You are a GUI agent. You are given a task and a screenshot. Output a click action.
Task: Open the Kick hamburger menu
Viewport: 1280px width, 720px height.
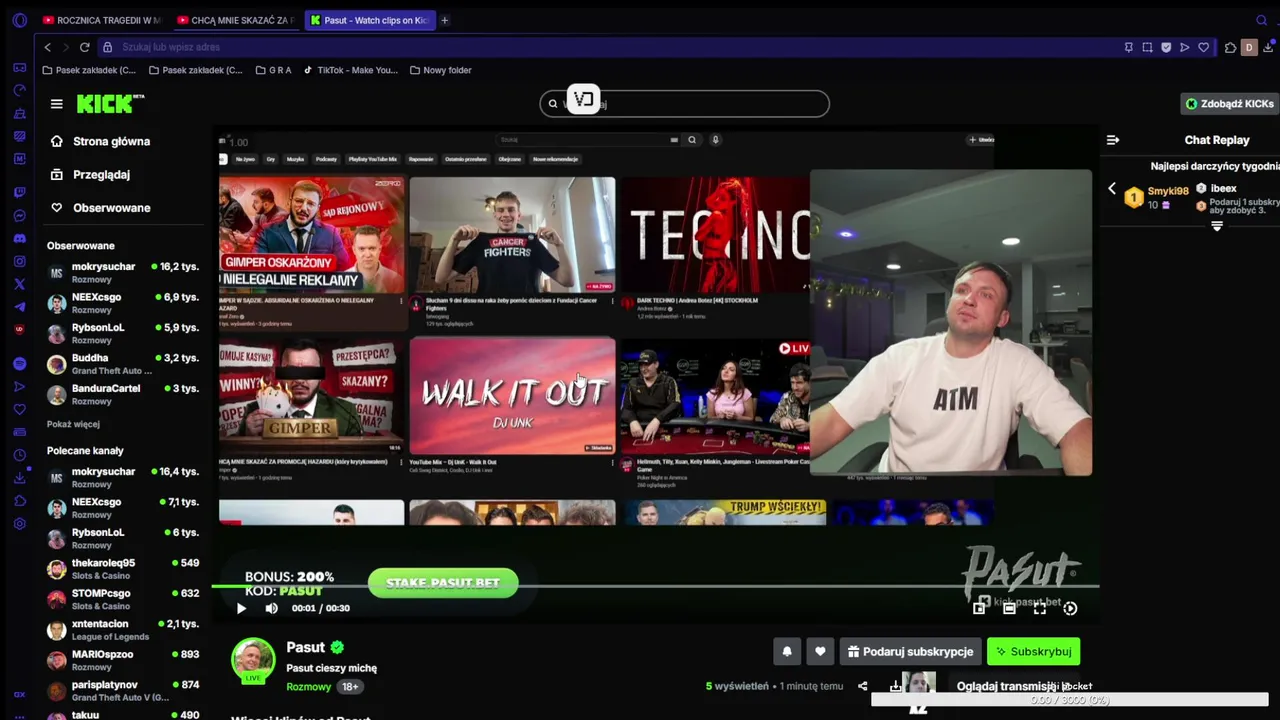click(56, 104)
